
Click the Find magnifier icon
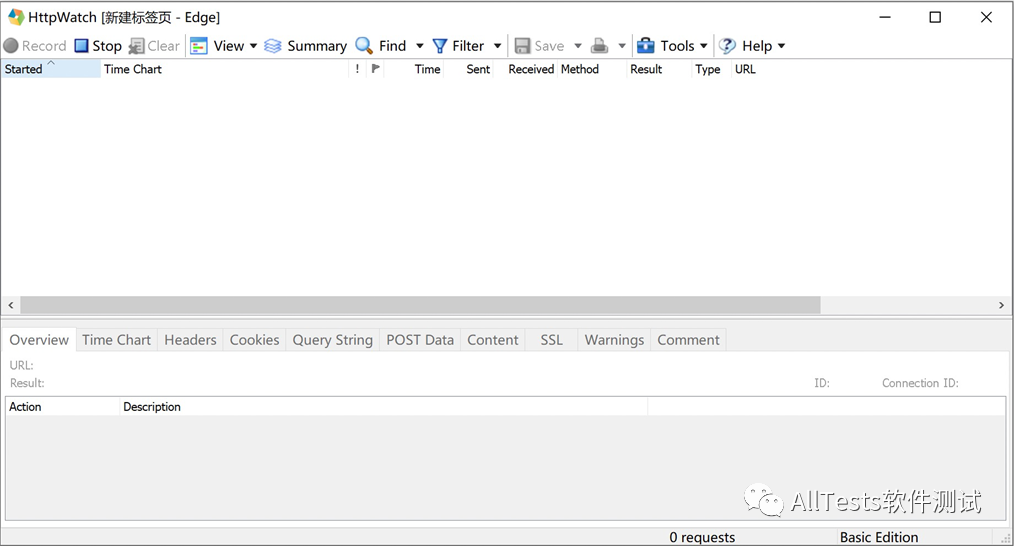(364, 46)
